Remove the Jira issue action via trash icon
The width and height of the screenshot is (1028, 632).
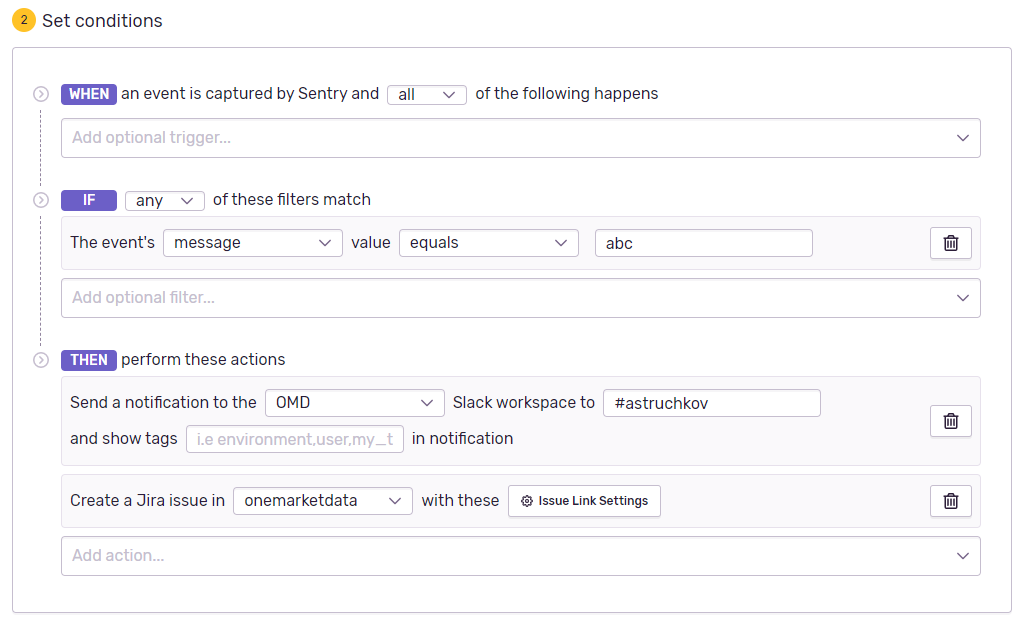pos(950,500)
